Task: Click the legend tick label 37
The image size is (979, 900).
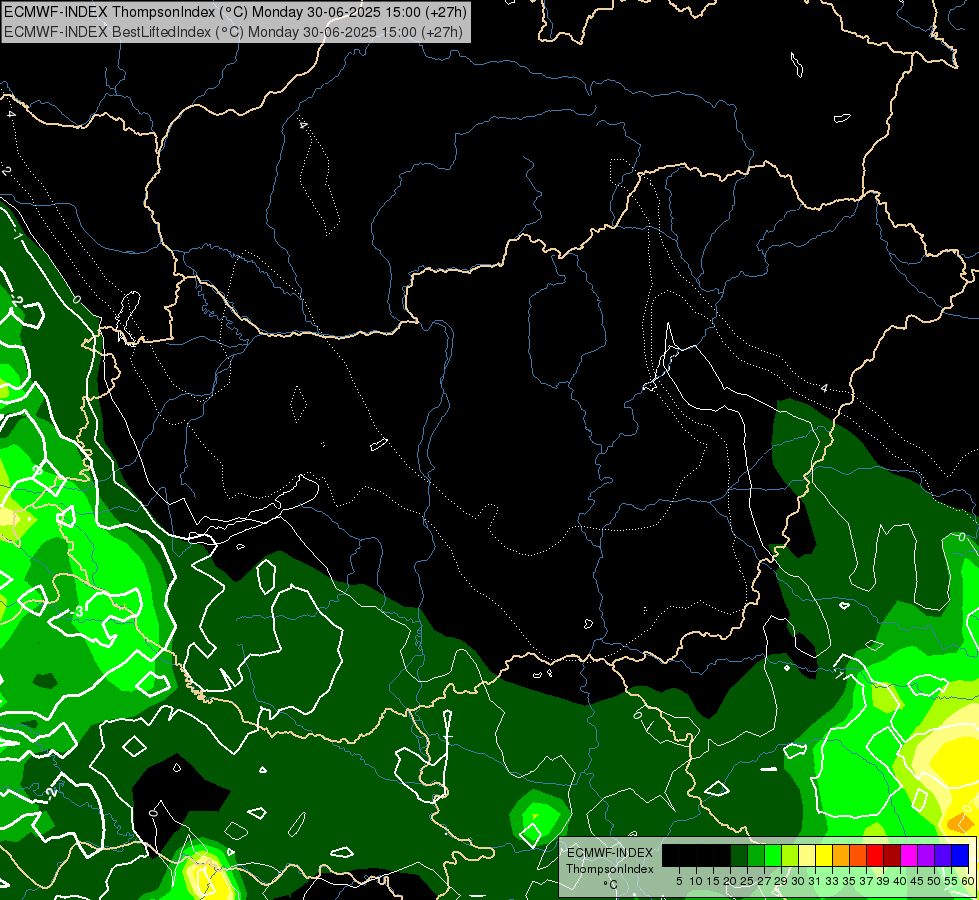Action: [866, 881]
